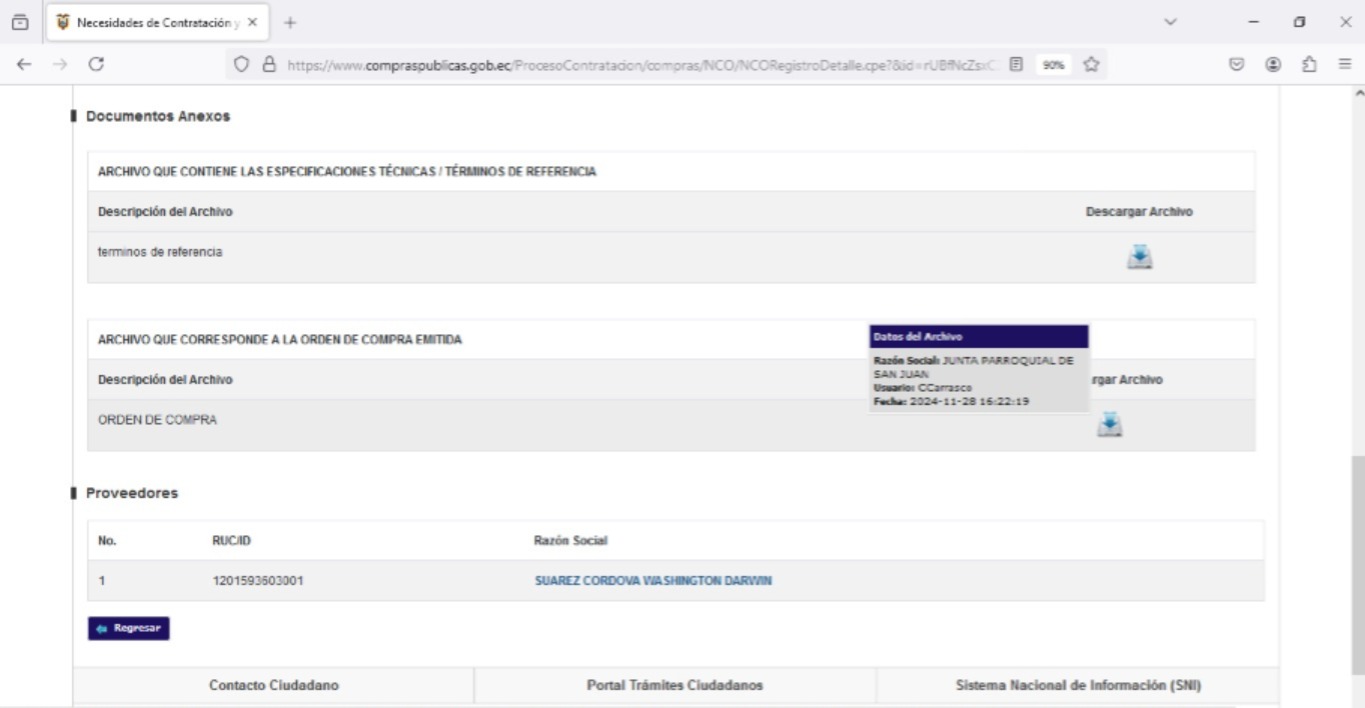Viewport: 1365px width, 708px height.
Task: Open the extensions toolbar icon
Action: click(1308, 64)
